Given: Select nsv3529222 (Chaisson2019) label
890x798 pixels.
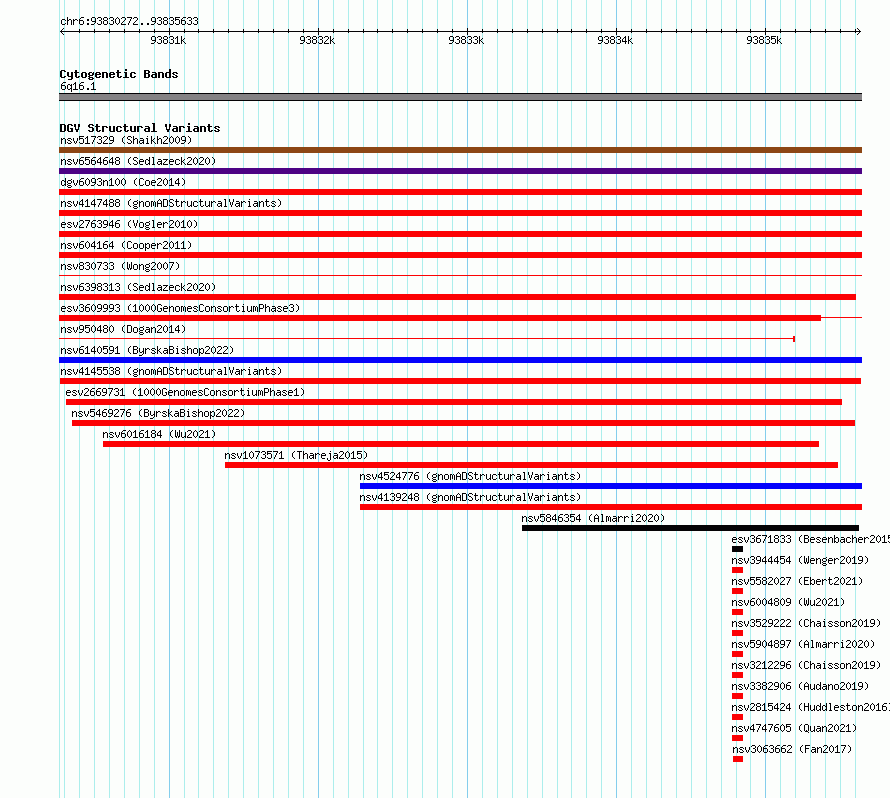Looking at the screenshot, I should click(x=806, y=623).
